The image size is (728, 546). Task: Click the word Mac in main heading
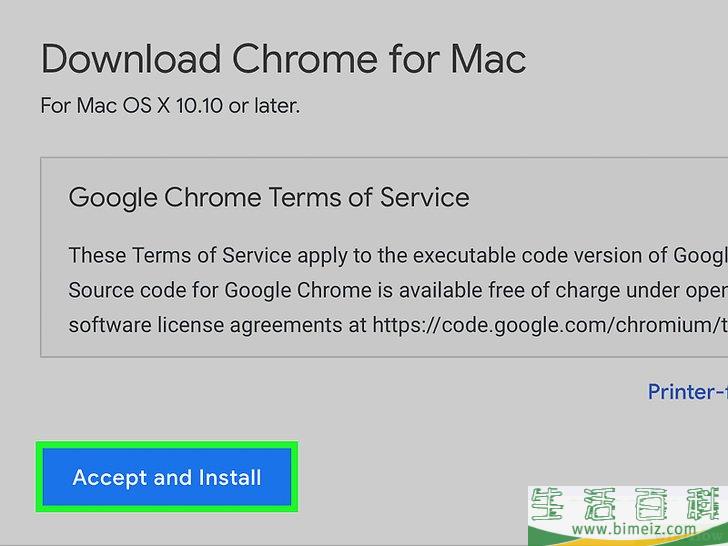pos(488,59)
